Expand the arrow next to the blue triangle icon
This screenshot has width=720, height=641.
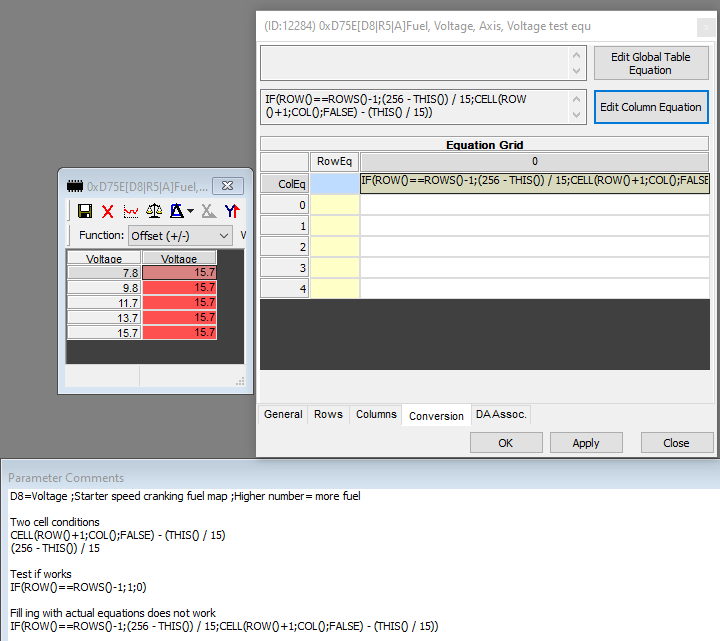click(190, 211)
